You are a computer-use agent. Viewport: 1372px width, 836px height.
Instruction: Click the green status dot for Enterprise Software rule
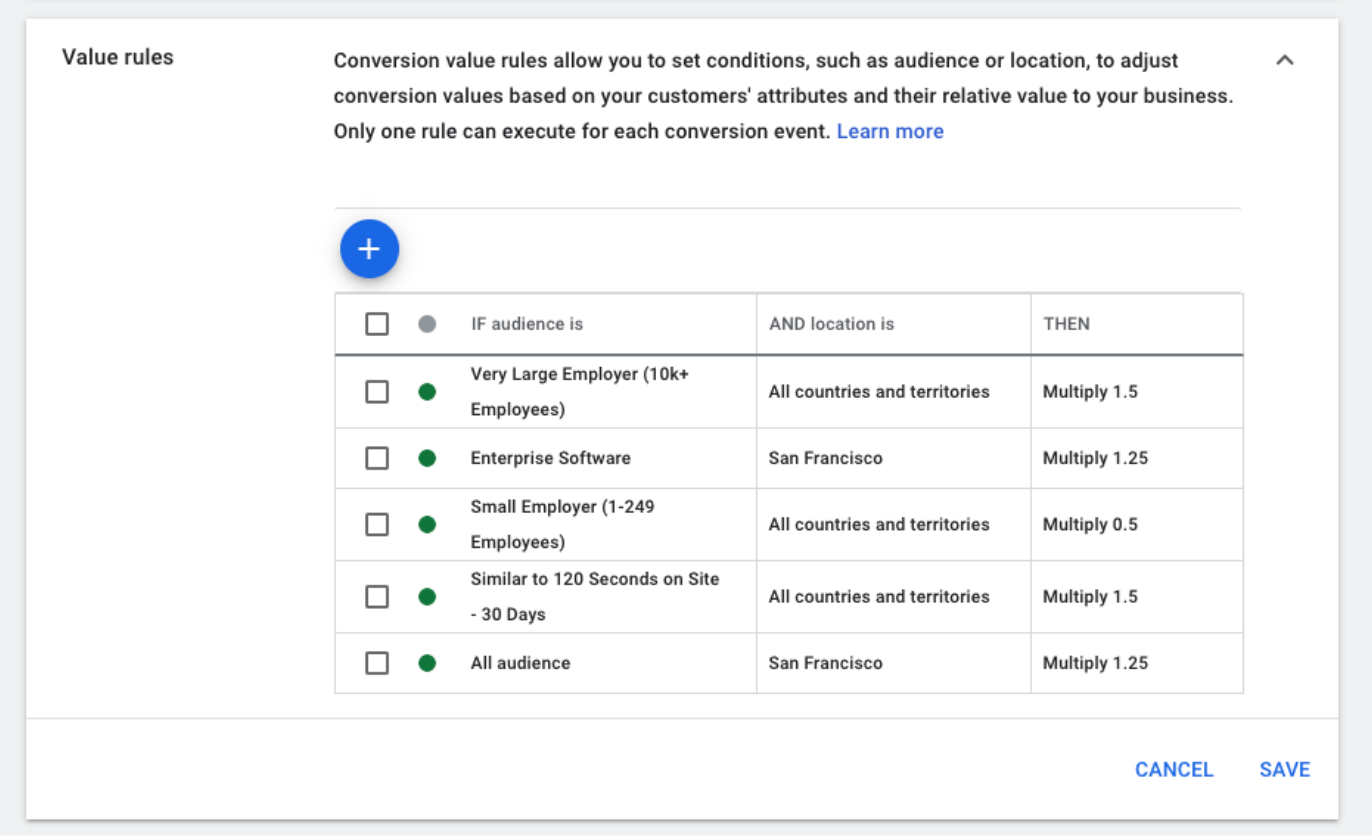click(x=427, y=458)
